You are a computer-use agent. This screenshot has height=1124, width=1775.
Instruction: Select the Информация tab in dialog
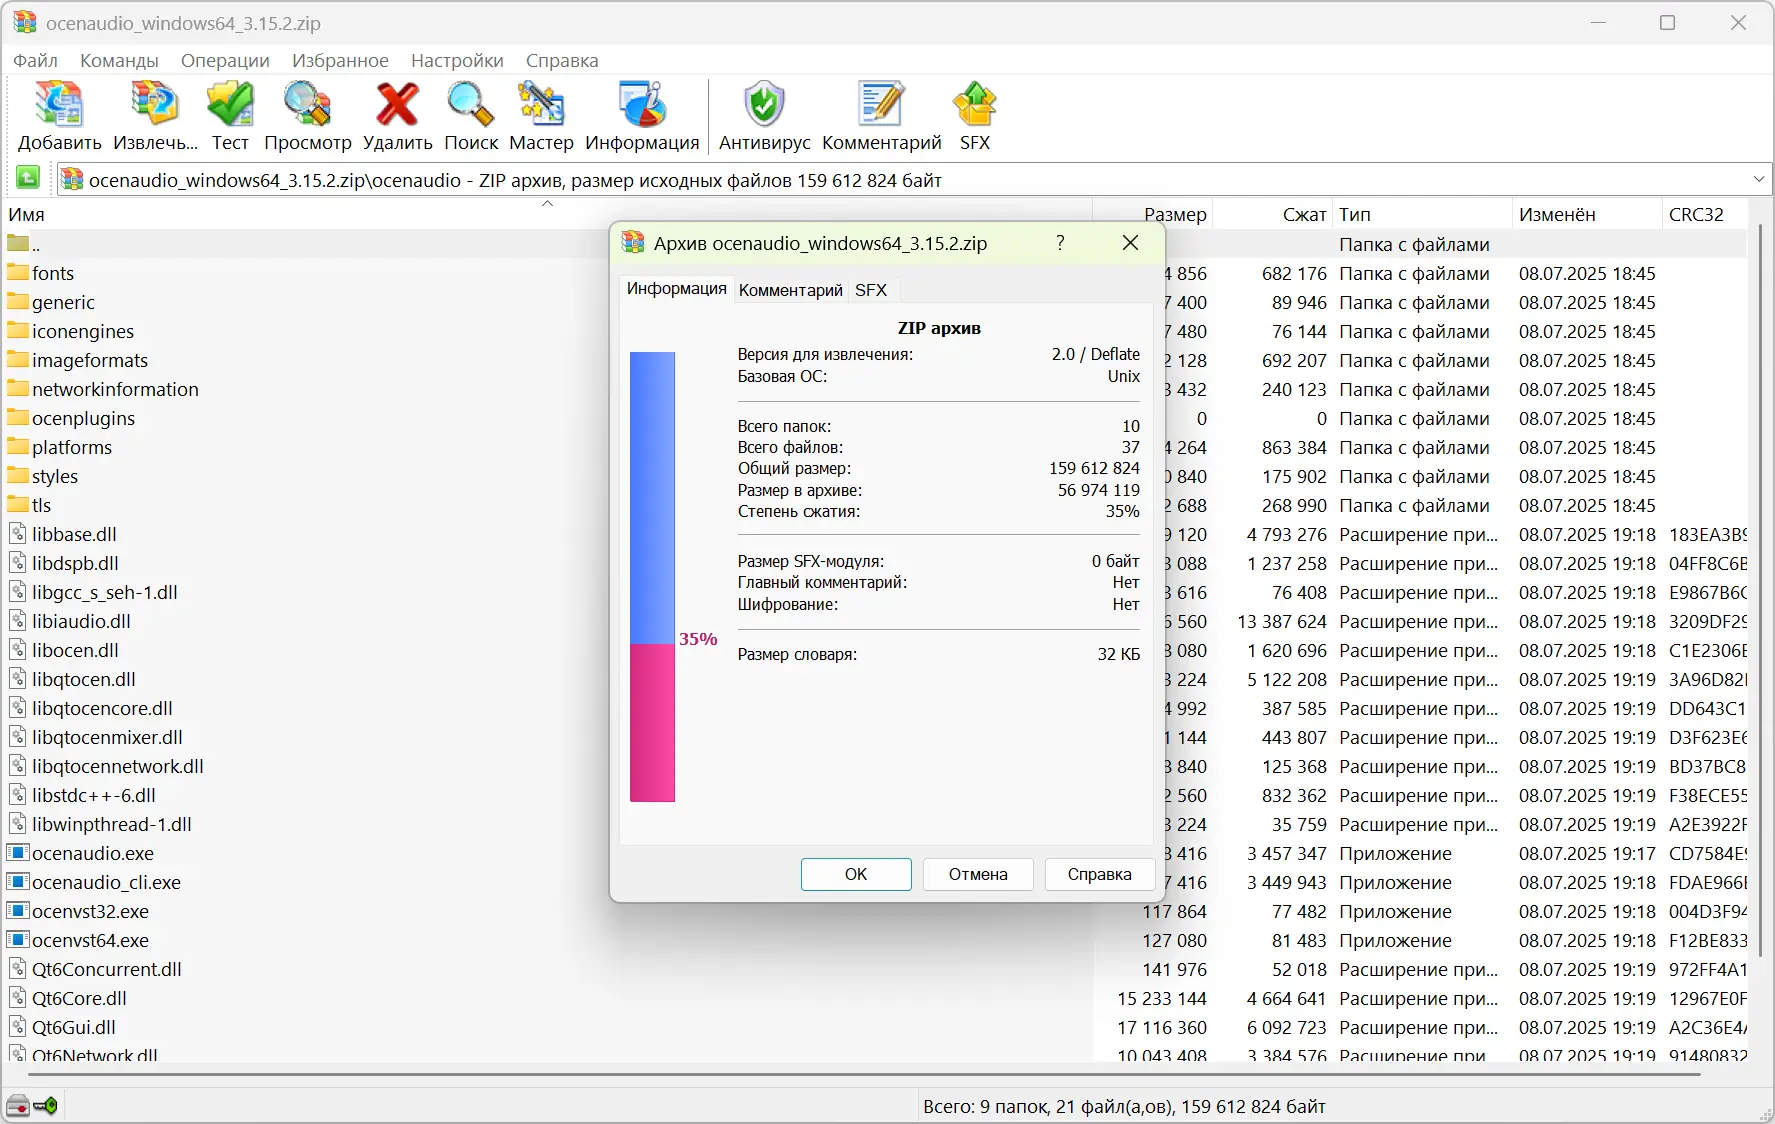click(676, 288)
